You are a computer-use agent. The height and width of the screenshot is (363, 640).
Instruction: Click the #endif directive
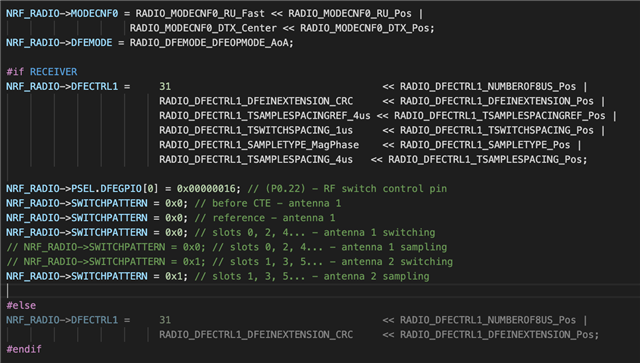(24, 349)
